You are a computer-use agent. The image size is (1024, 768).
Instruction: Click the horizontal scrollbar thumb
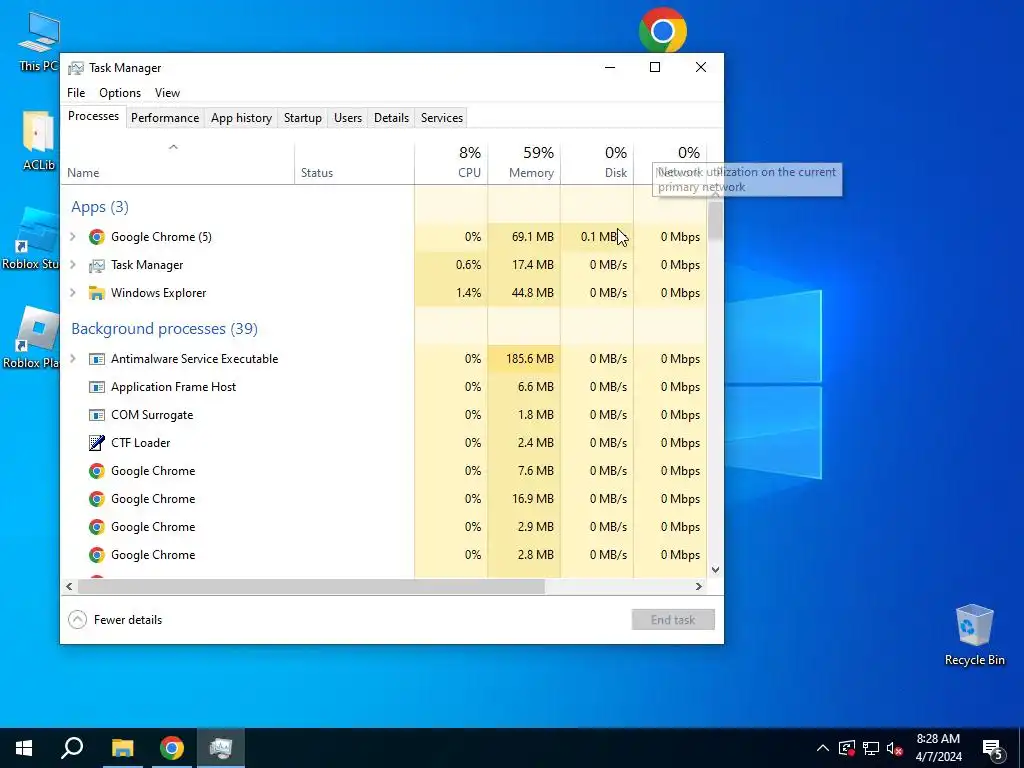311,586
